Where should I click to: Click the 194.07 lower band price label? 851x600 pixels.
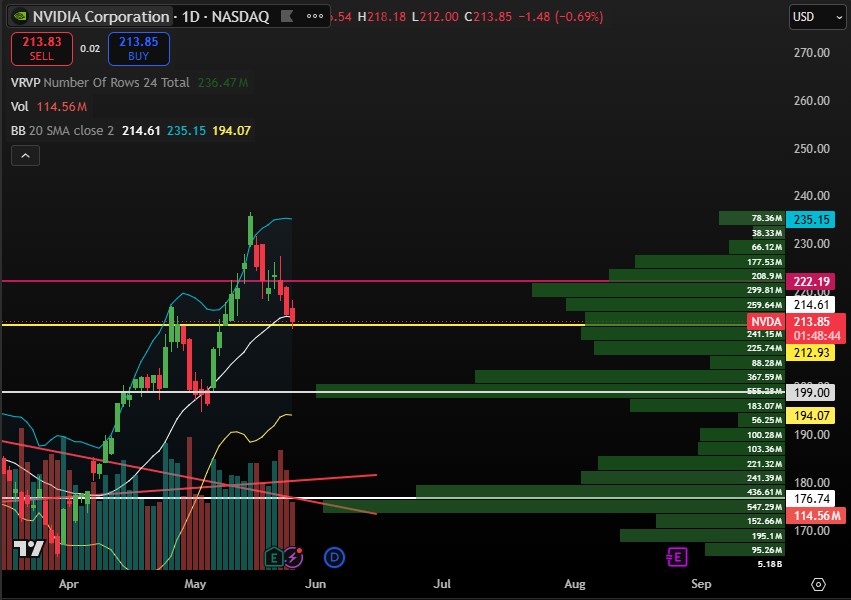point(811,416)
